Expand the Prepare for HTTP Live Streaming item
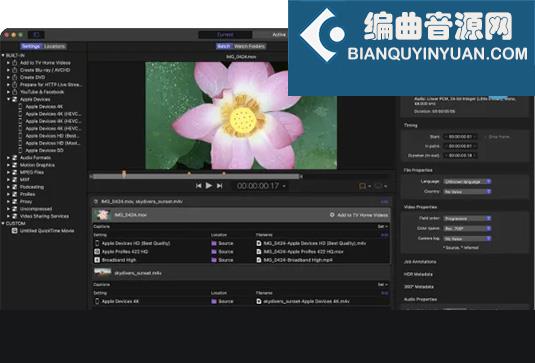 (9, 84)
